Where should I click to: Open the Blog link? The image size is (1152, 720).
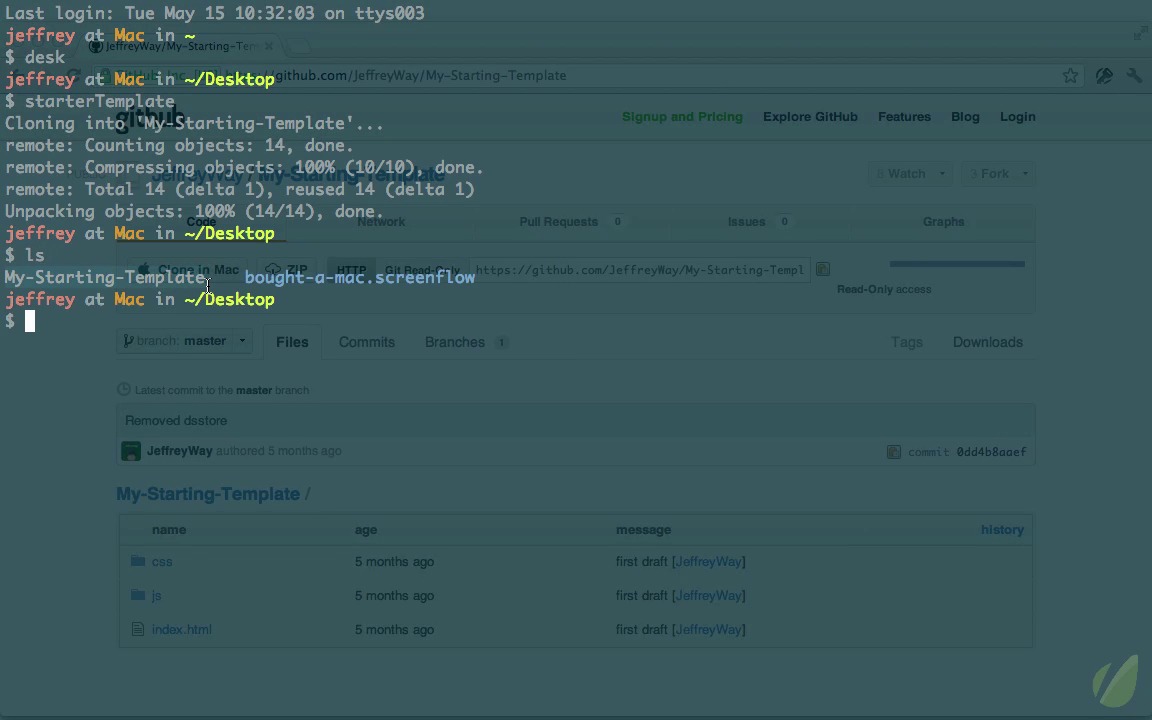pos(965,117)
